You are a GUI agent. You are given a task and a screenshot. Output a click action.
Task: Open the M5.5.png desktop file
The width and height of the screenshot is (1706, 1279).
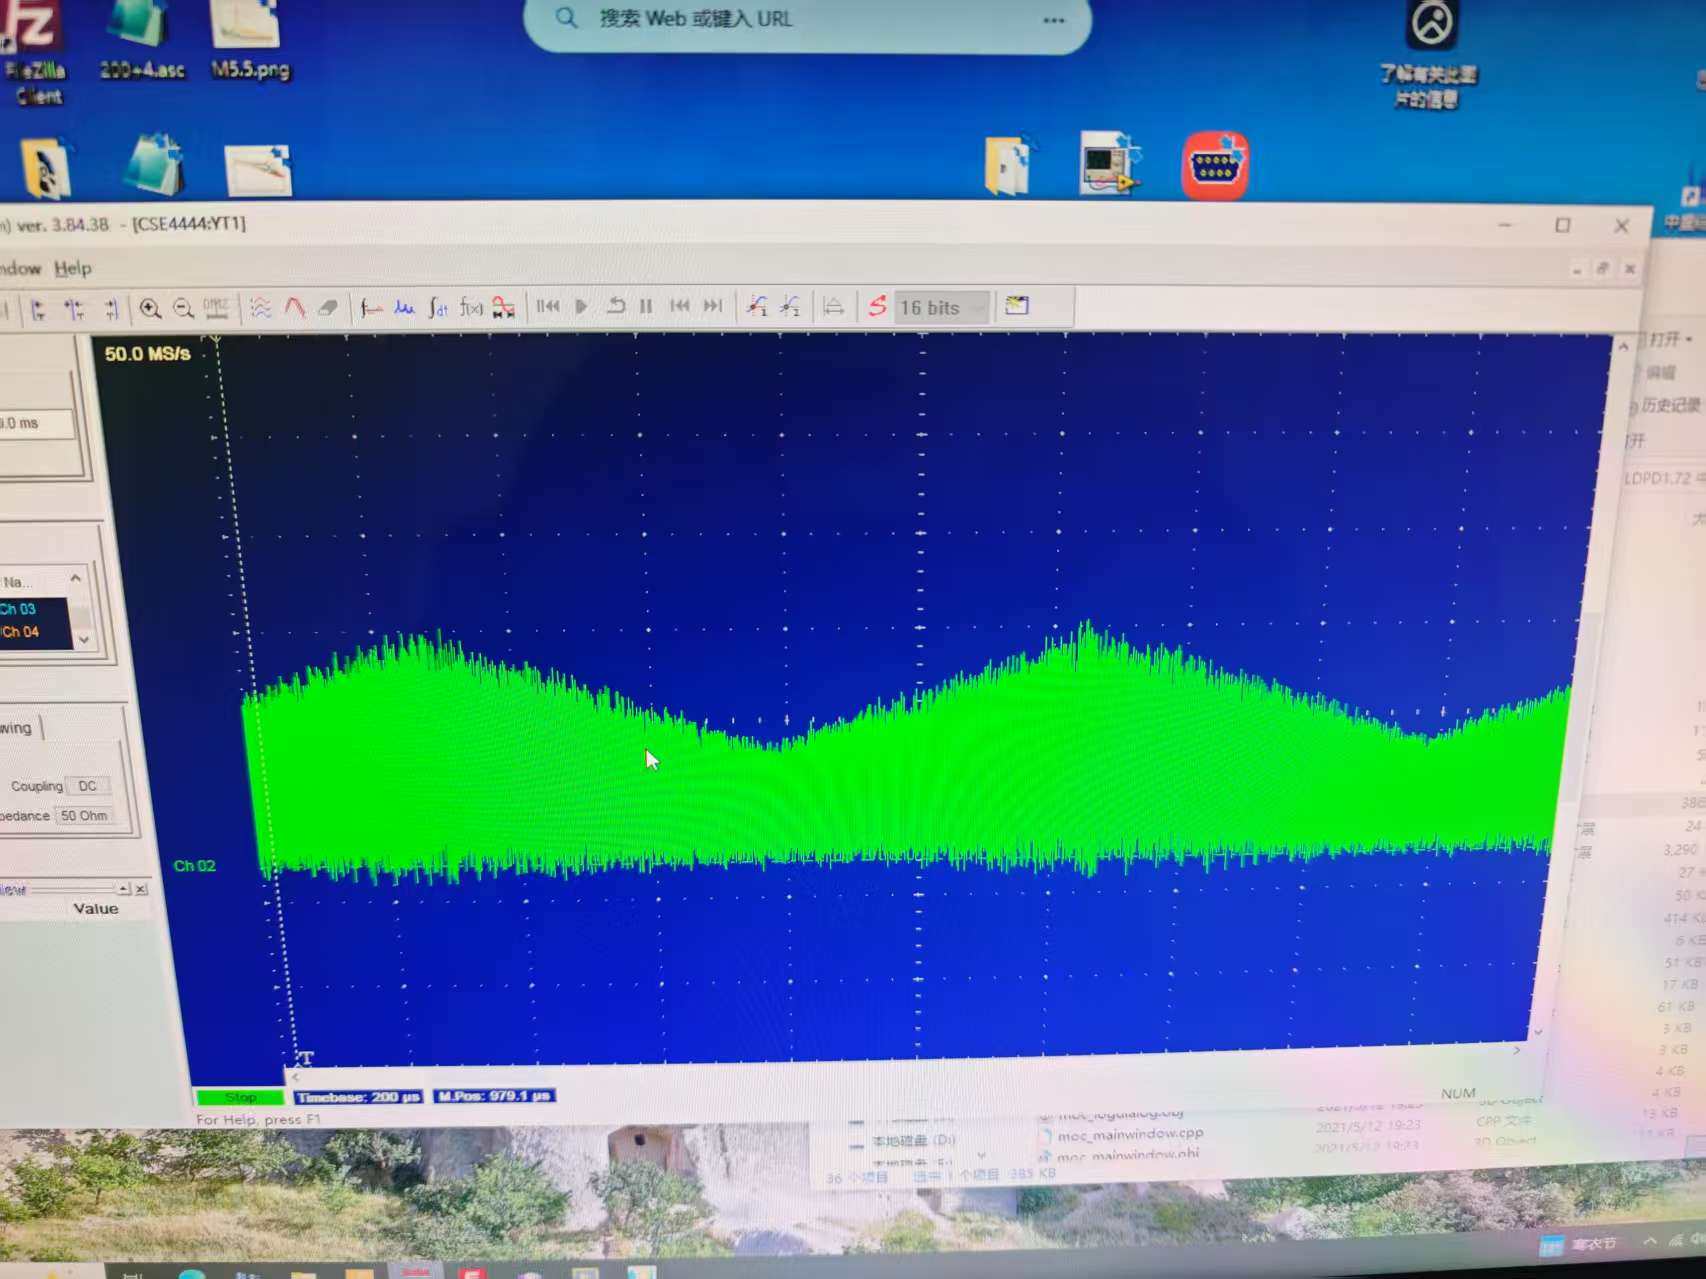coord(250,41)
